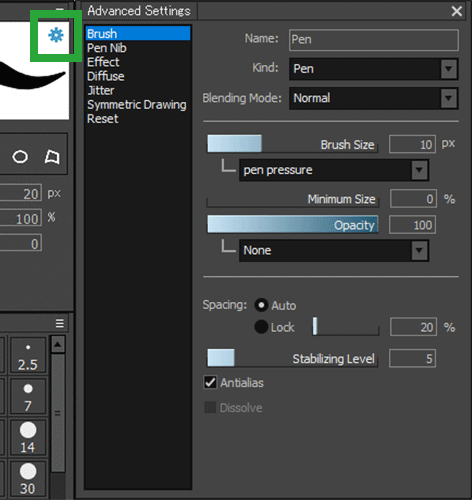Viewport: 472px width, 500px height.
Task: Open the Effect settings category
Action: (x=138, y=62)
